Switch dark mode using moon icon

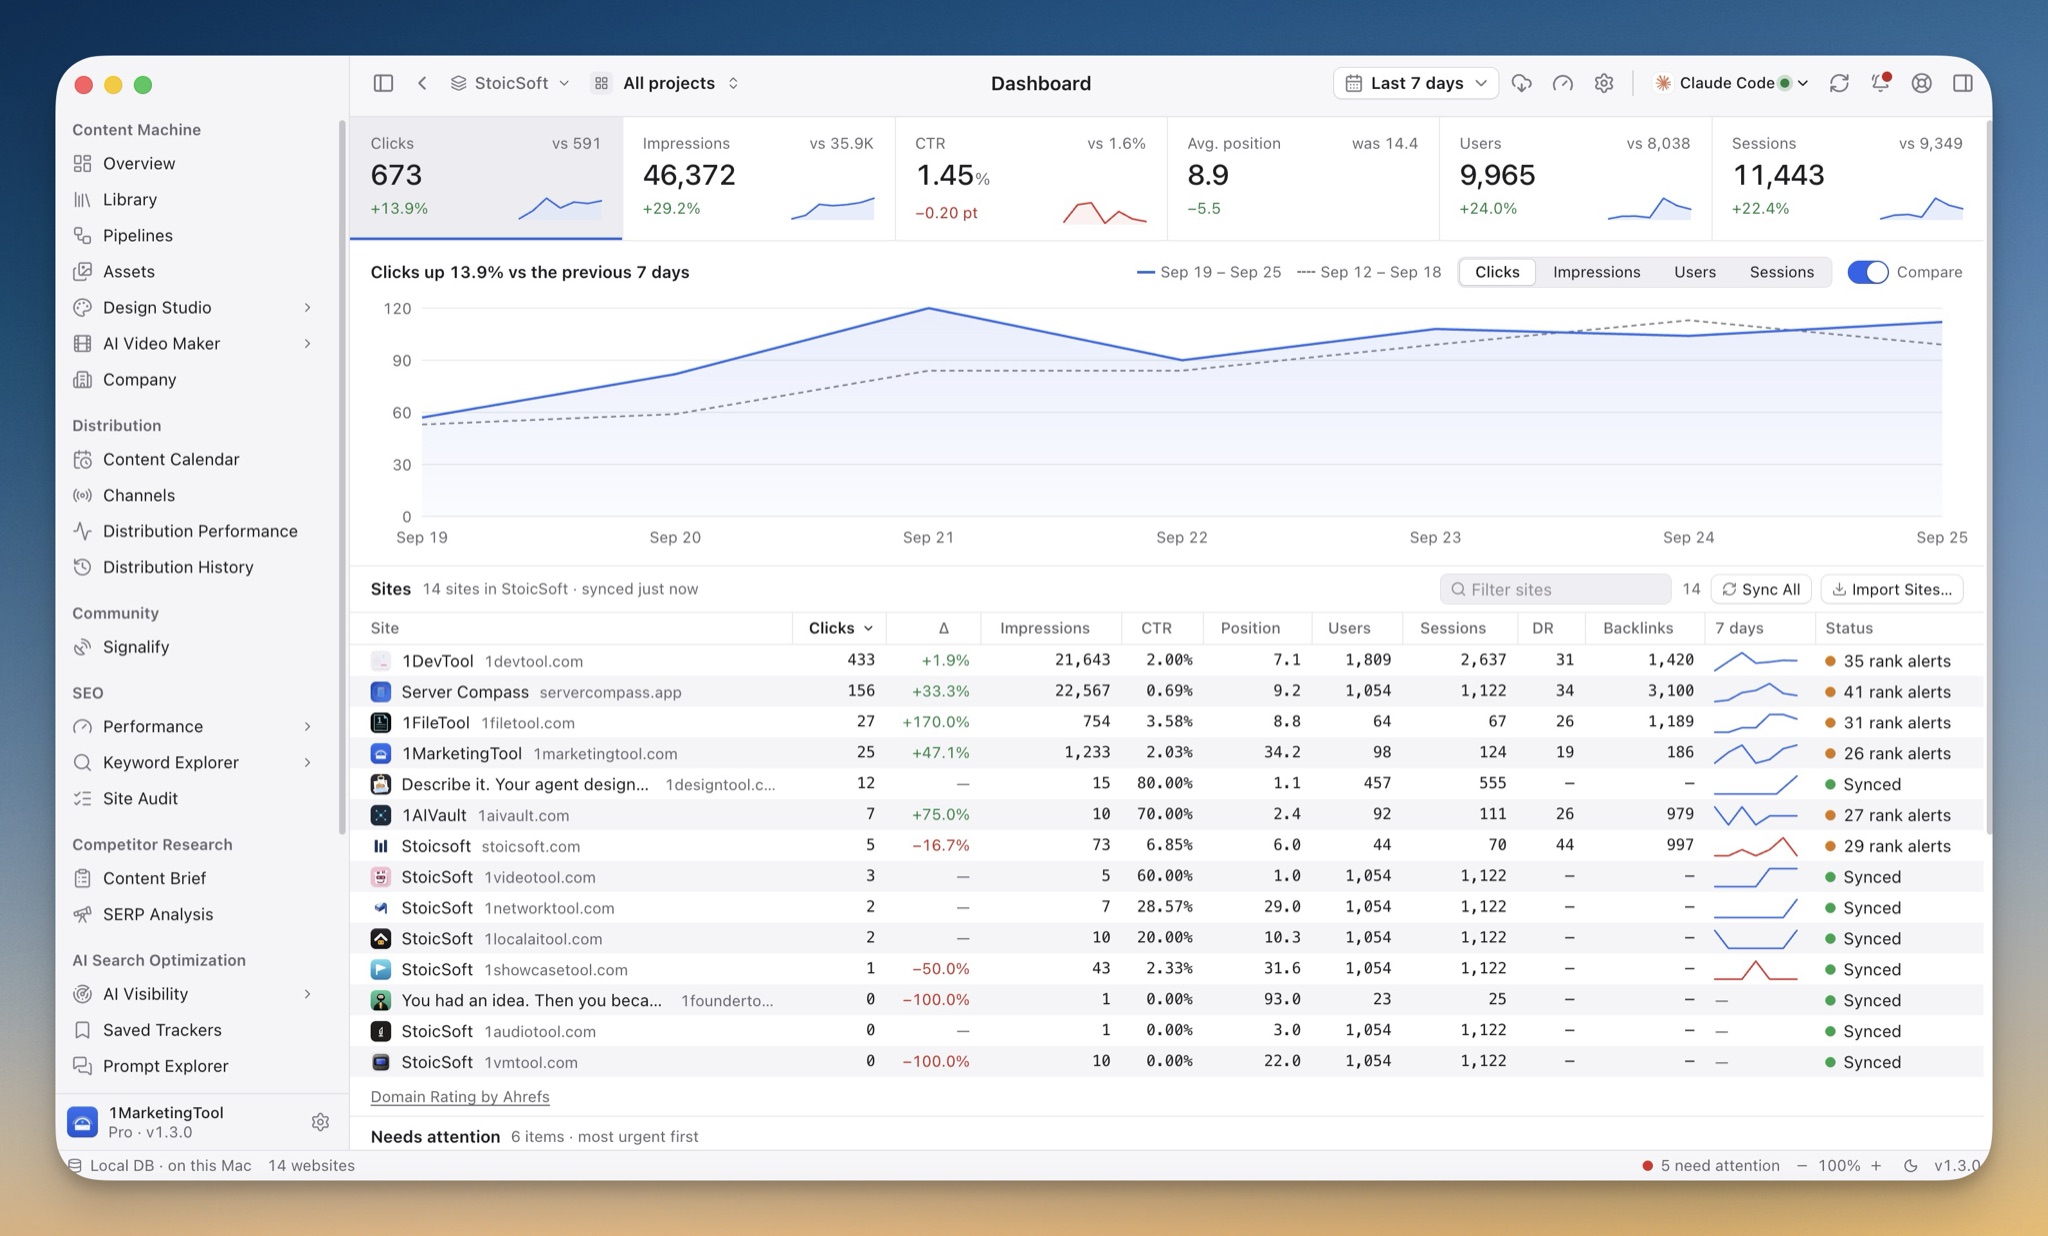click(1910, 1165)
